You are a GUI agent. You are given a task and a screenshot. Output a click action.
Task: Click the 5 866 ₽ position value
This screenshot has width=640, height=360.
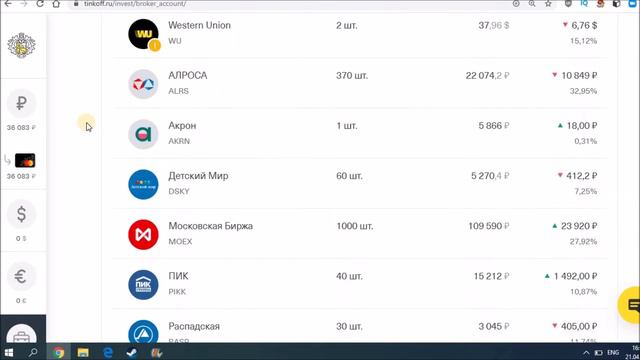coord(494,126)
